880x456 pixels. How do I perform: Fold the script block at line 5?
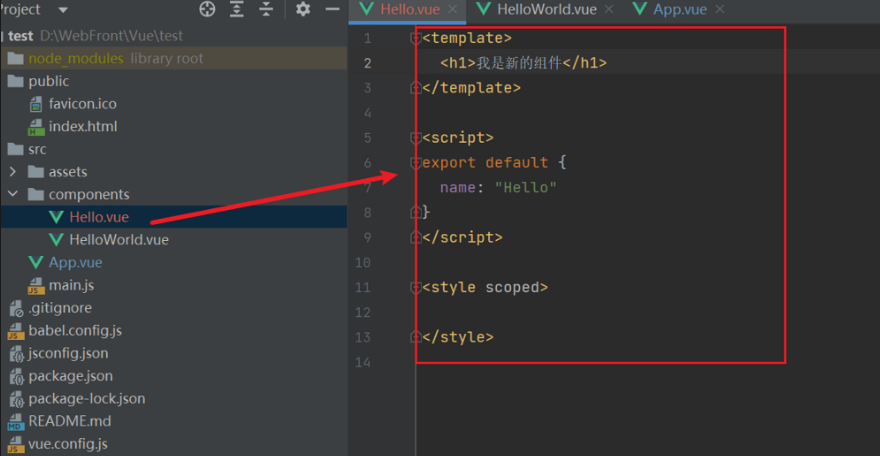click(x=416, y=138)
